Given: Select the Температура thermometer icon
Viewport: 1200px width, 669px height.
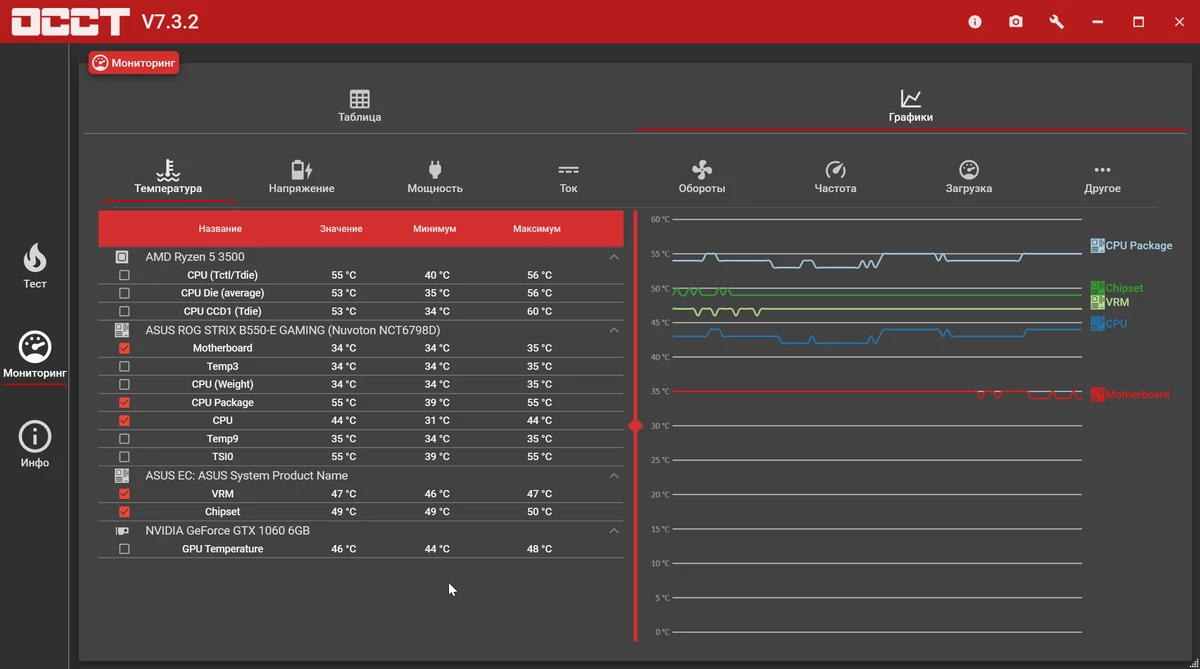Looking at the screenshot, I should [x=168, y=169].
